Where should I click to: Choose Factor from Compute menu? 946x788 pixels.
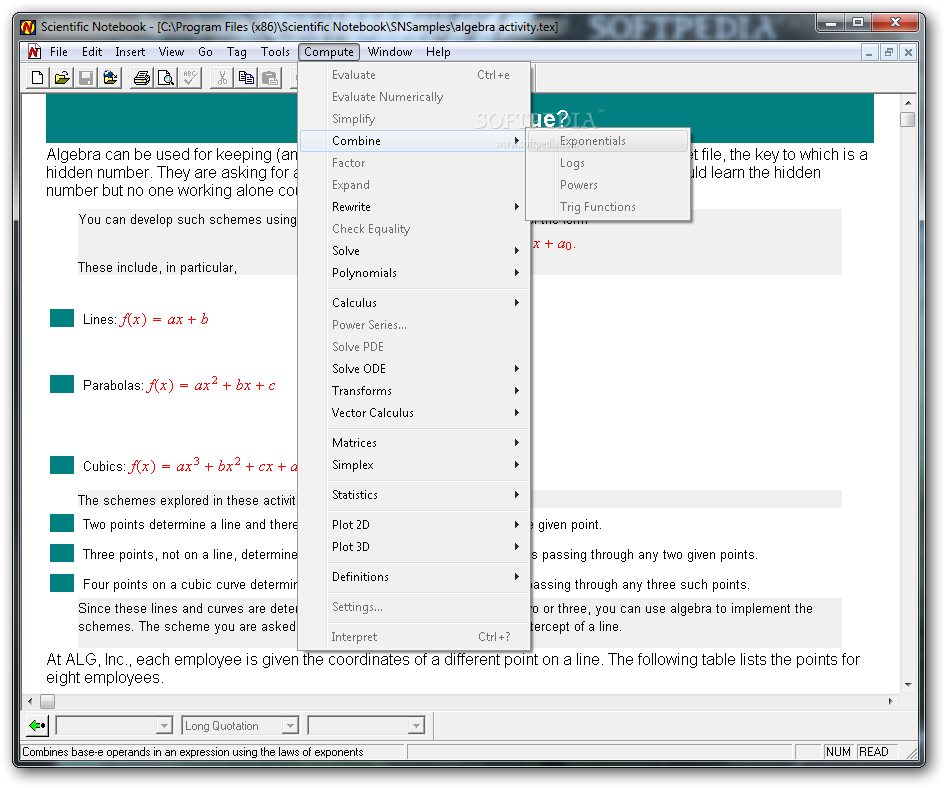pyautogui.click(x=415, y=163)
